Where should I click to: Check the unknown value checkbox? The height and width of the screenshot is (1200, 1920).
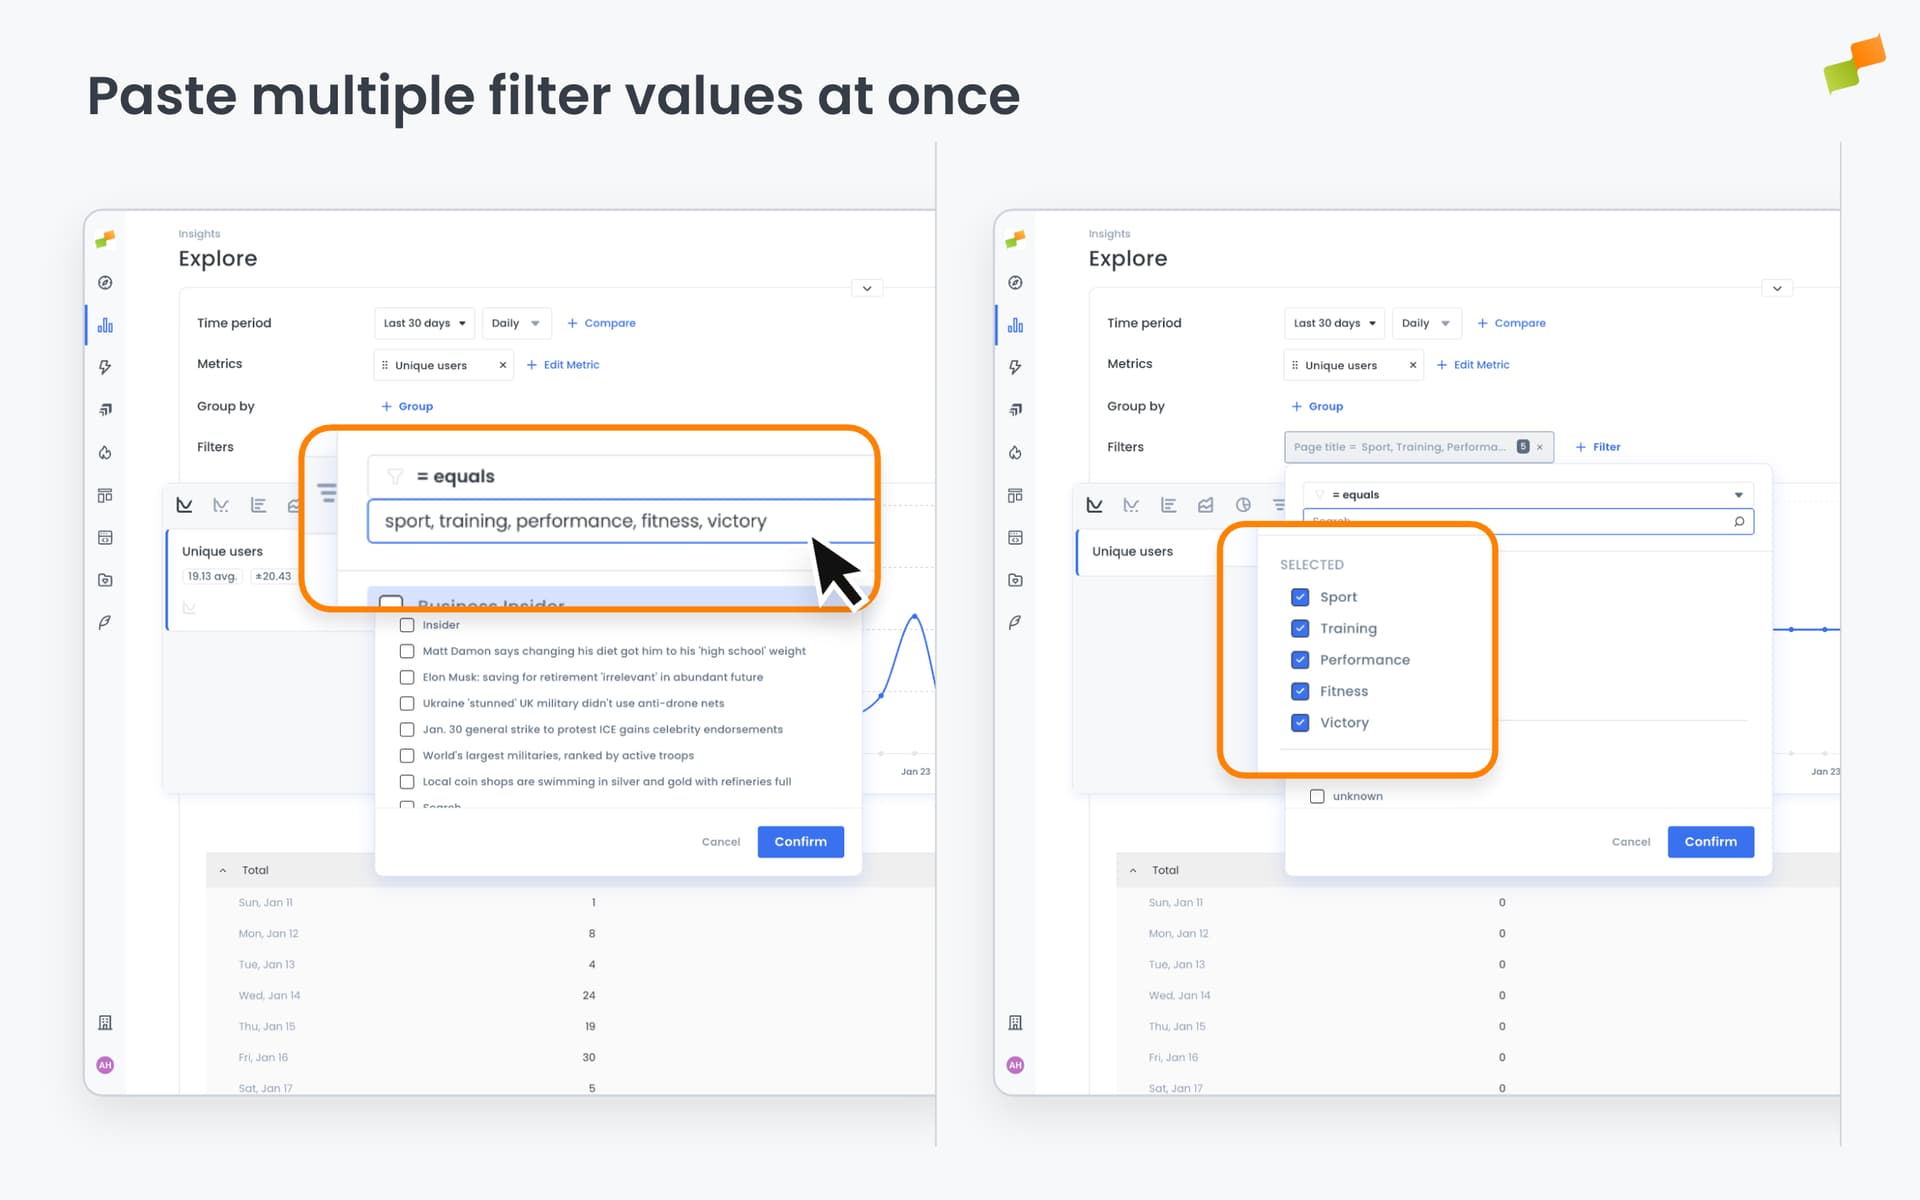pyautogui.click(x=1317, y=795)
